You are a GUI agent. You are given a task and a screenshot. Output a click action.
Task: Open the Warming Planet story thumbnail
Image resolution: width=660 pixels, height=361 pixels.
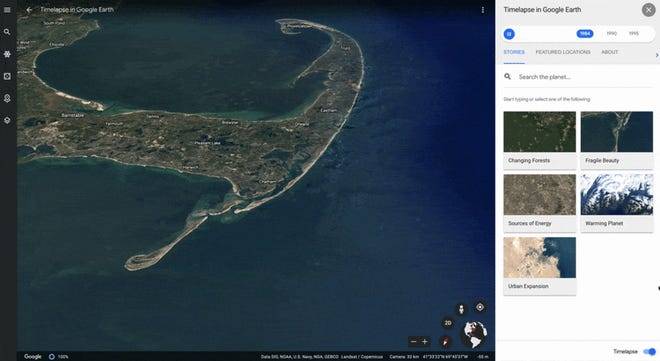point(617,195)
